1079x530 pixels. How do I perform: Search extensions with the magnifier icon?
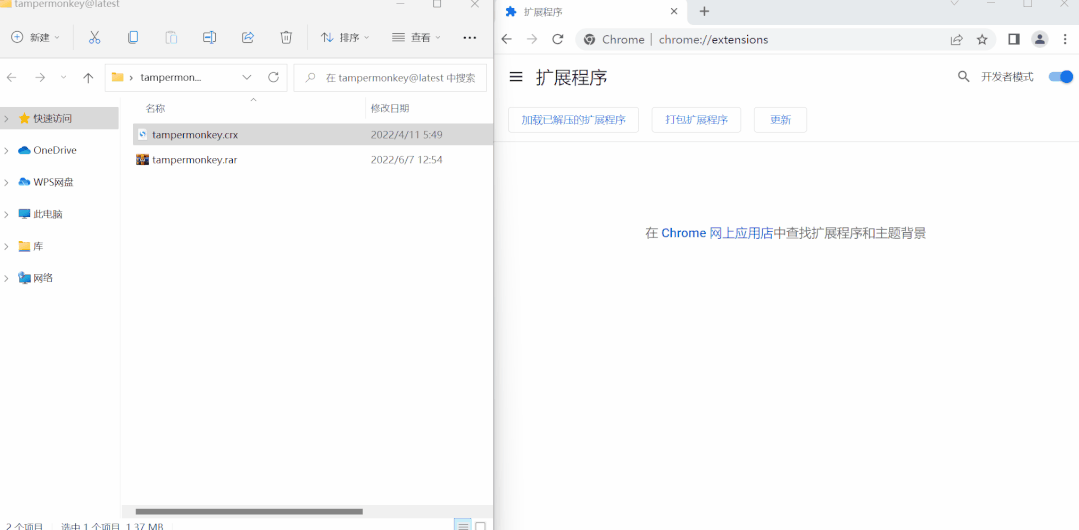point(963,76)
